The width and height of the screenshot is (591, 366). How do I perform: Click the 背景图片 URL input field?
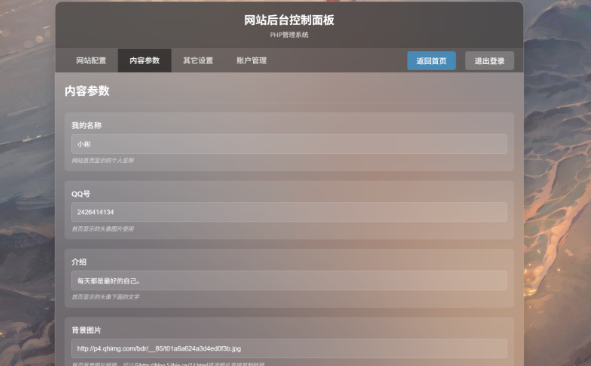pyautogui.click(x=289, y=349)
